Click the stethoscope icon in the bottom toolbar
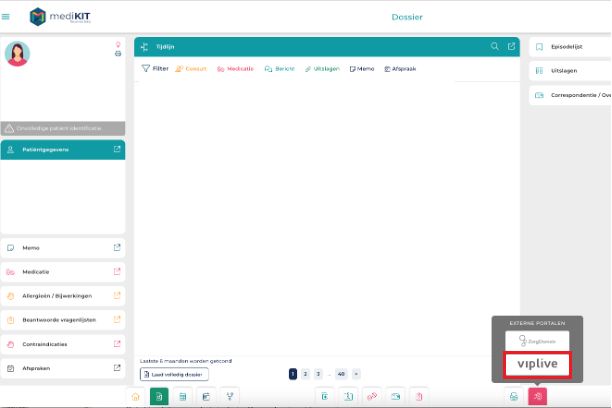 click(230, 397)
